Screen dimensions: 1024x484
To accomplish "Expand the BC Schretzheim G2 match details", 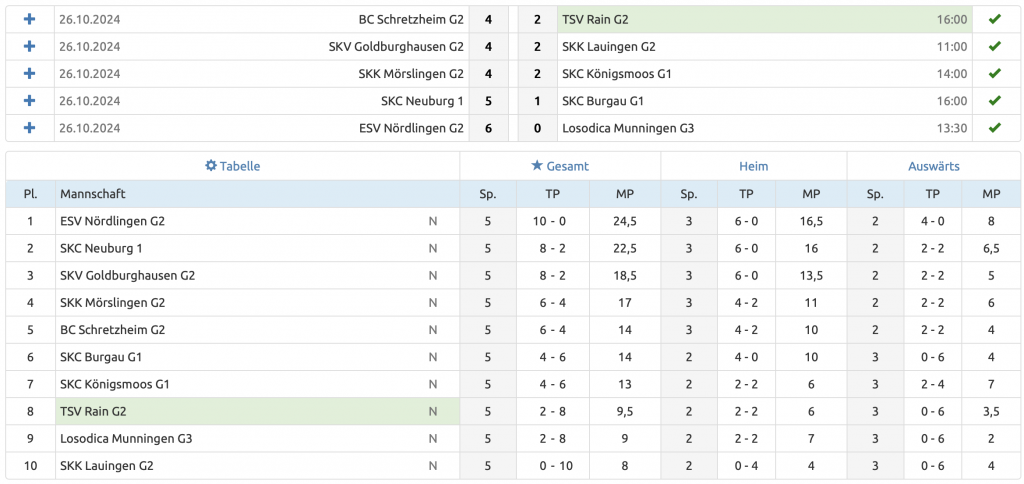I will [x=29, y=19].
